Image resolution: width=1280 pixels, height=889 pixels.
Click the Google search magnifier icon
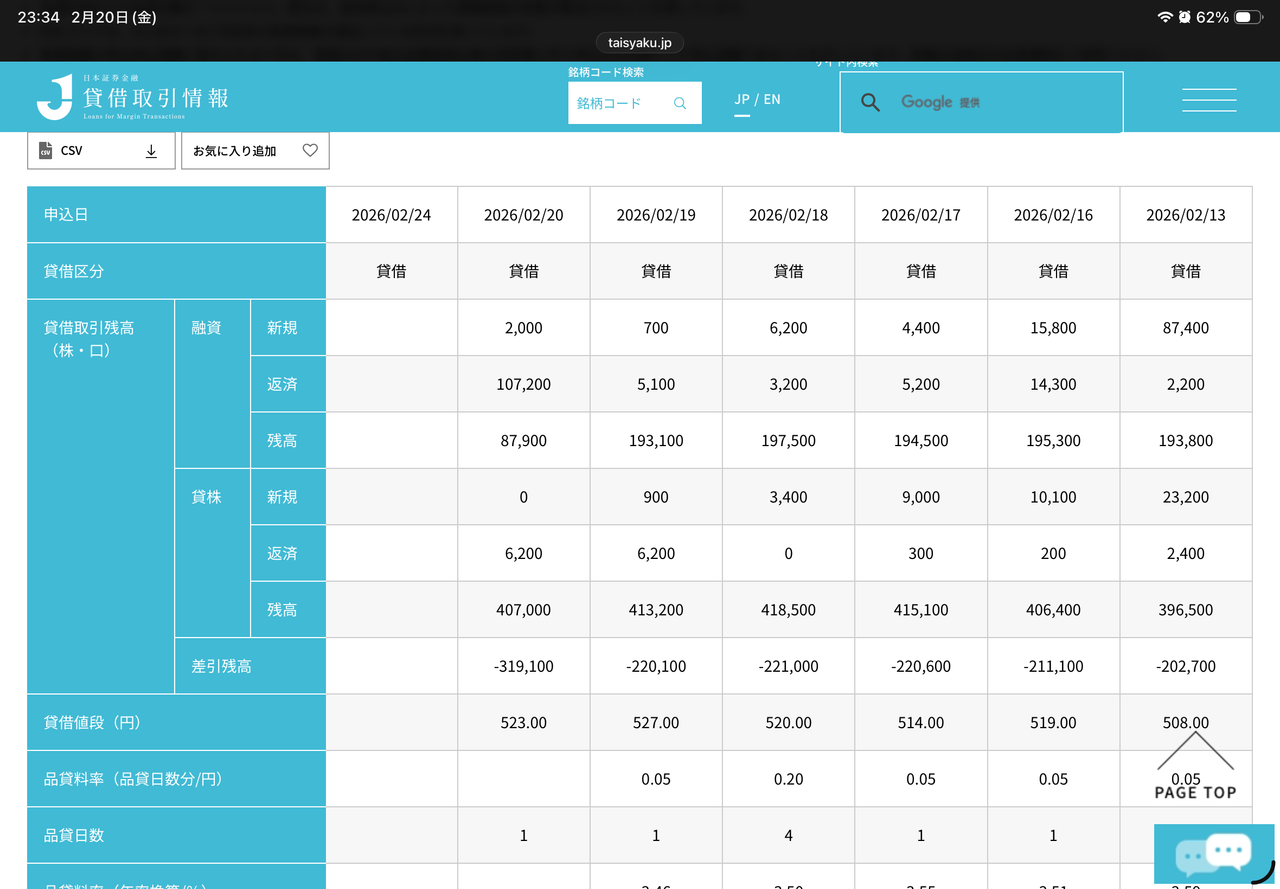tap(870, 102)
